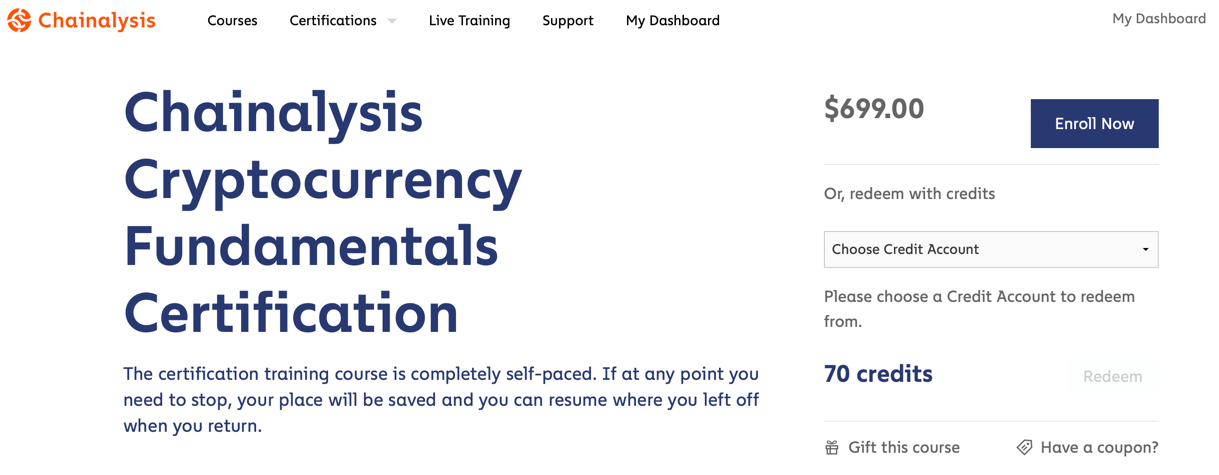Click the coupon tag icon
This screenshot has height=475, width=1219.
[x=1024, y=448]
